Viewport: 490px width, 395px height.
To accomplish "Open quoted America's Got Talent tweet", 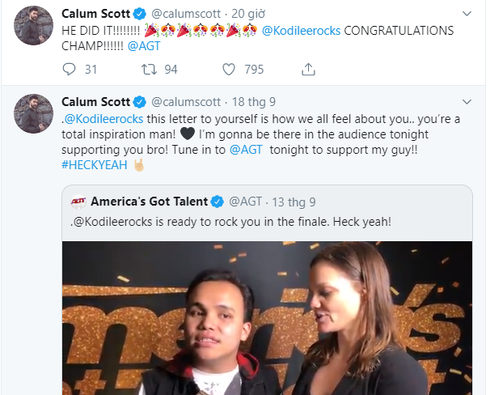I will coord(267,212).
